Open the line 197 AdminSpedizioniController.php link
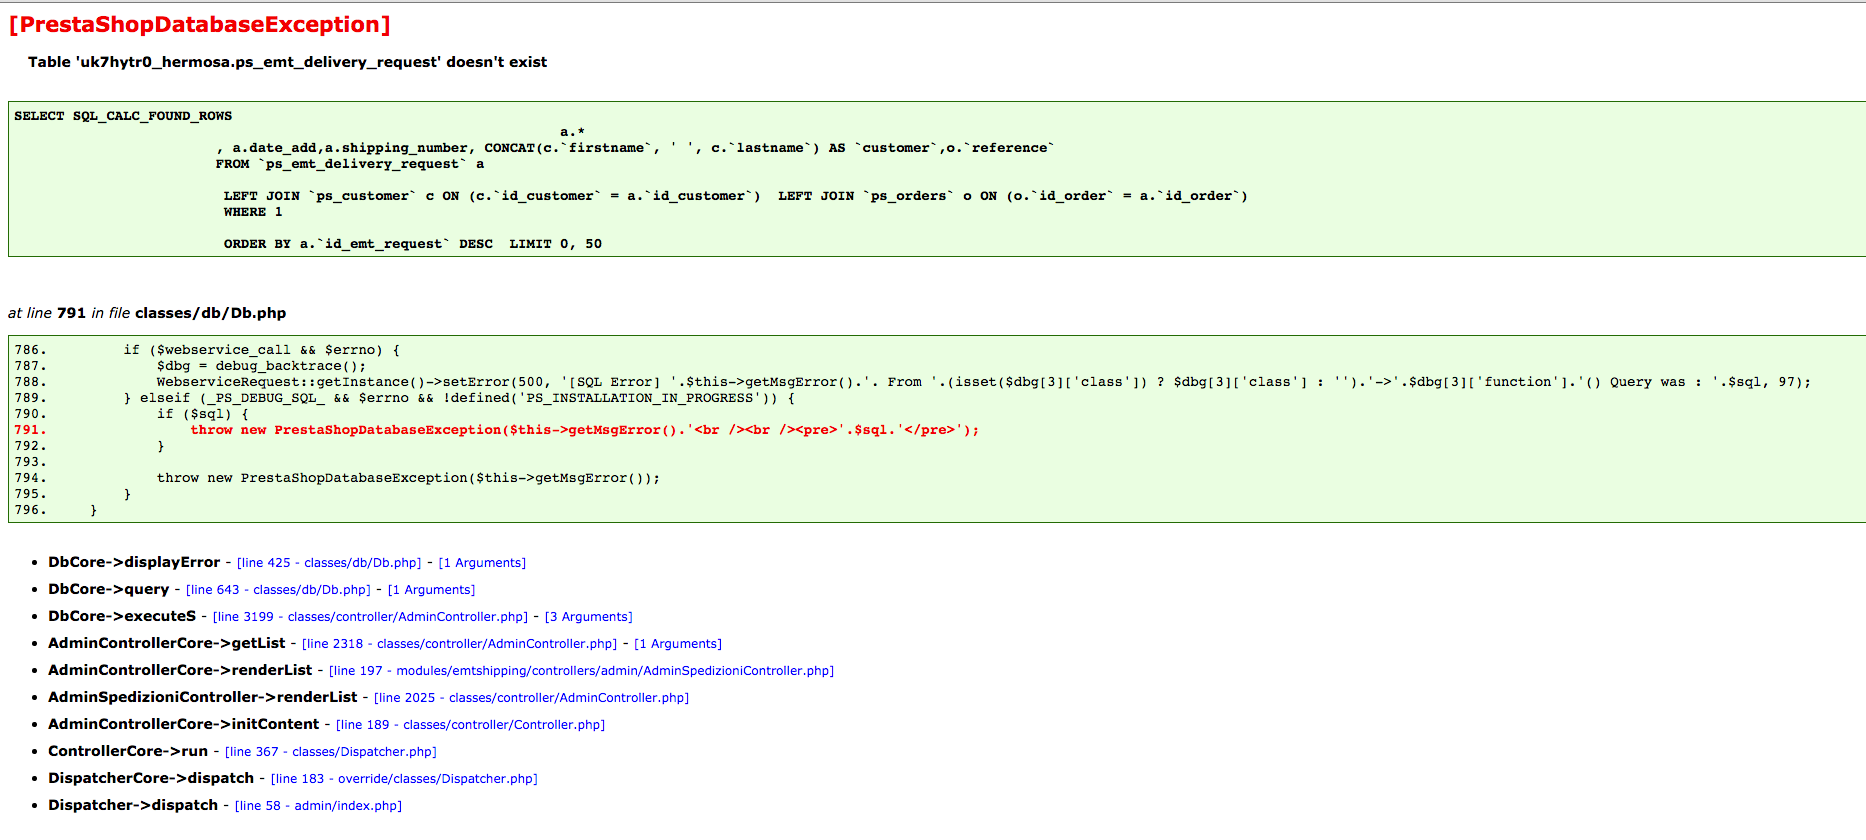 pyautogui.click(x=581, y=671)
